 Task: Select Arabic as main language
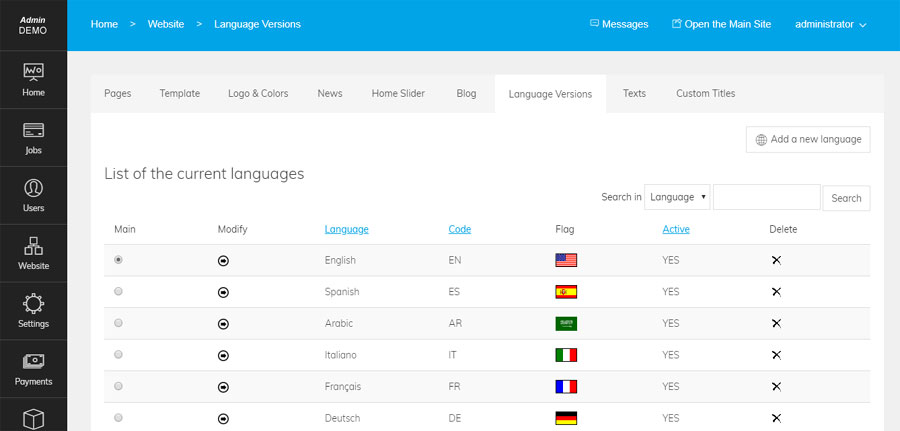[118, 323]
